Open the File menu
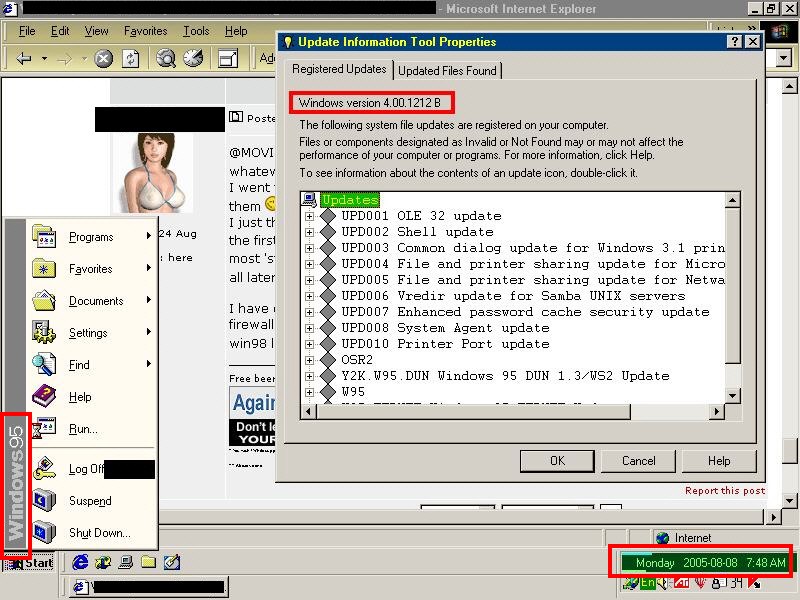This screenshot has height=600, width=800. pyautogui.click(x=27, y=31)
